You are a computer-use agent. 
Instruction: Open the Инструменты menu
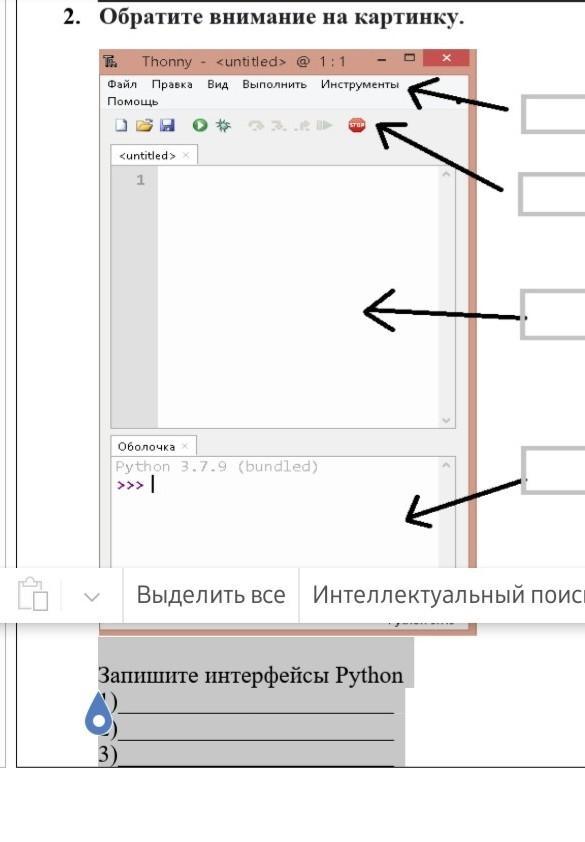point(360,84)
